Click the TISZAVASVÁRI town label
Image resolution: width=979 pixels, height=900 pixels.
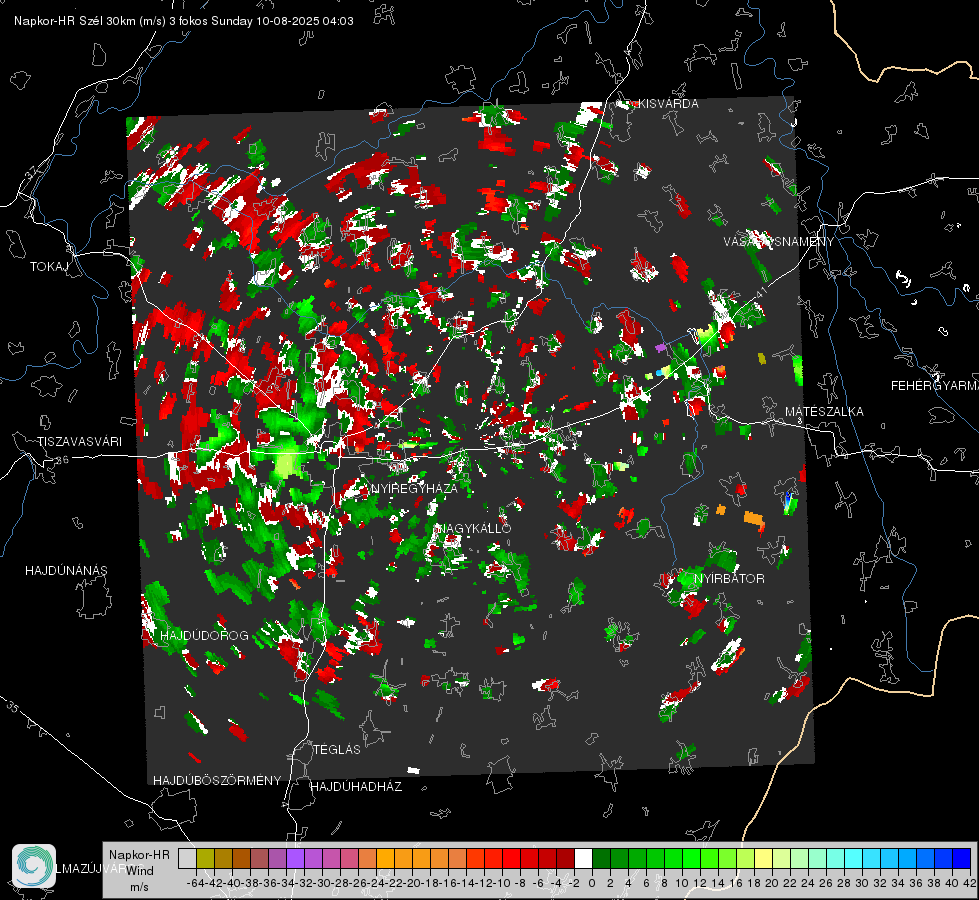[x=79, y=442]
